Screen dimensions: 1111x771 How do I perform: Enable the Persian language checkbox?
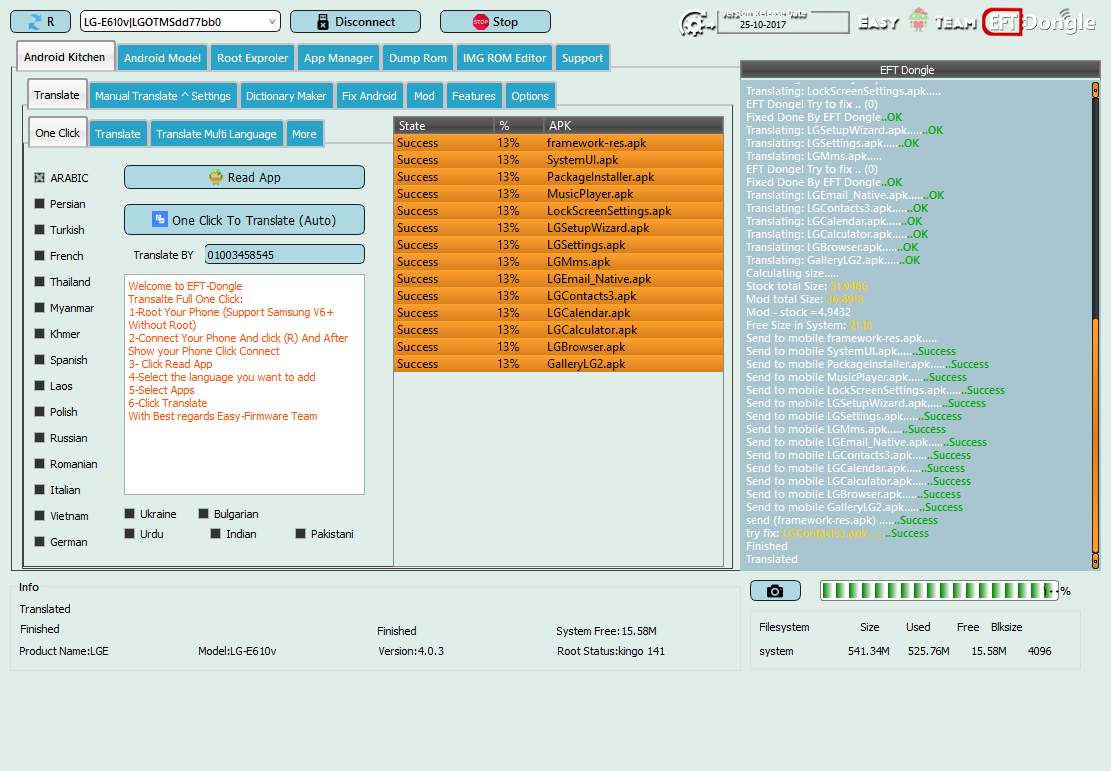[40, 204]
